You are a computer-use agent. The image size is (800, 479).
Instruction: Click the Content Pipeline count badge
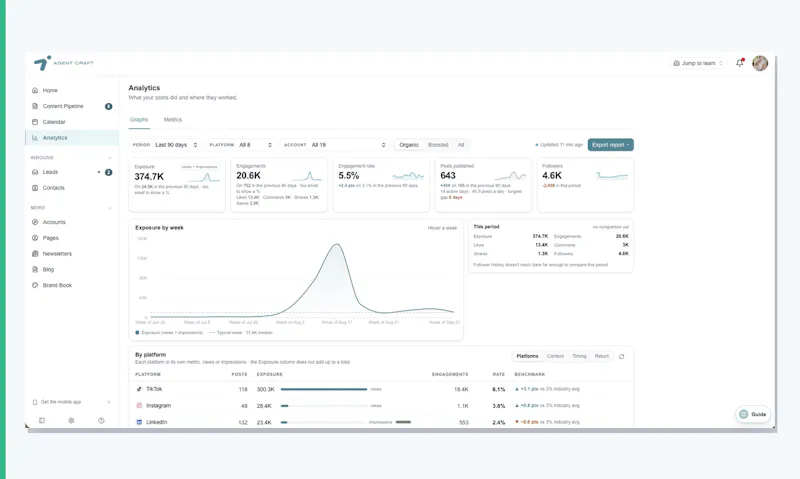[x=108, y=106]
